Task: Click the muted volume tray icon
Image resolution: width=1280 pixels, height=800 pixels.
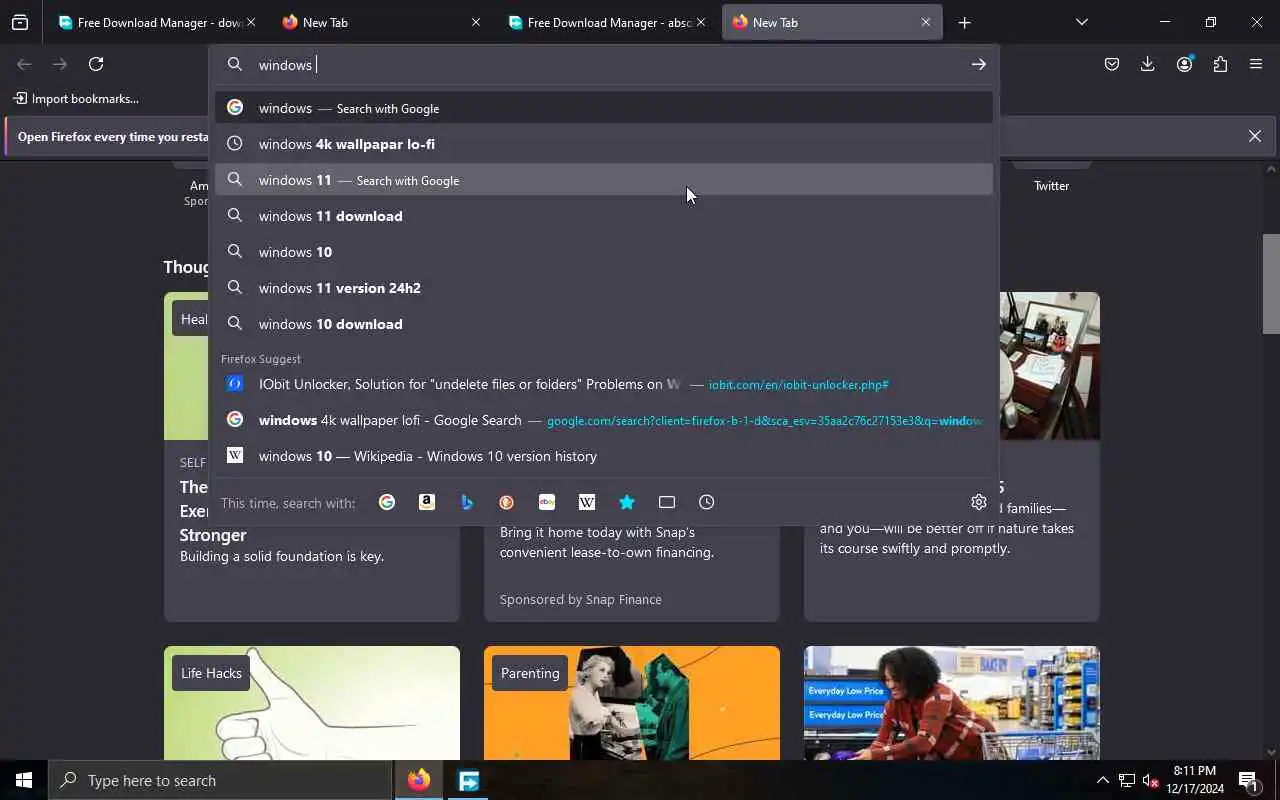Action: click(x=1151, y=780)
